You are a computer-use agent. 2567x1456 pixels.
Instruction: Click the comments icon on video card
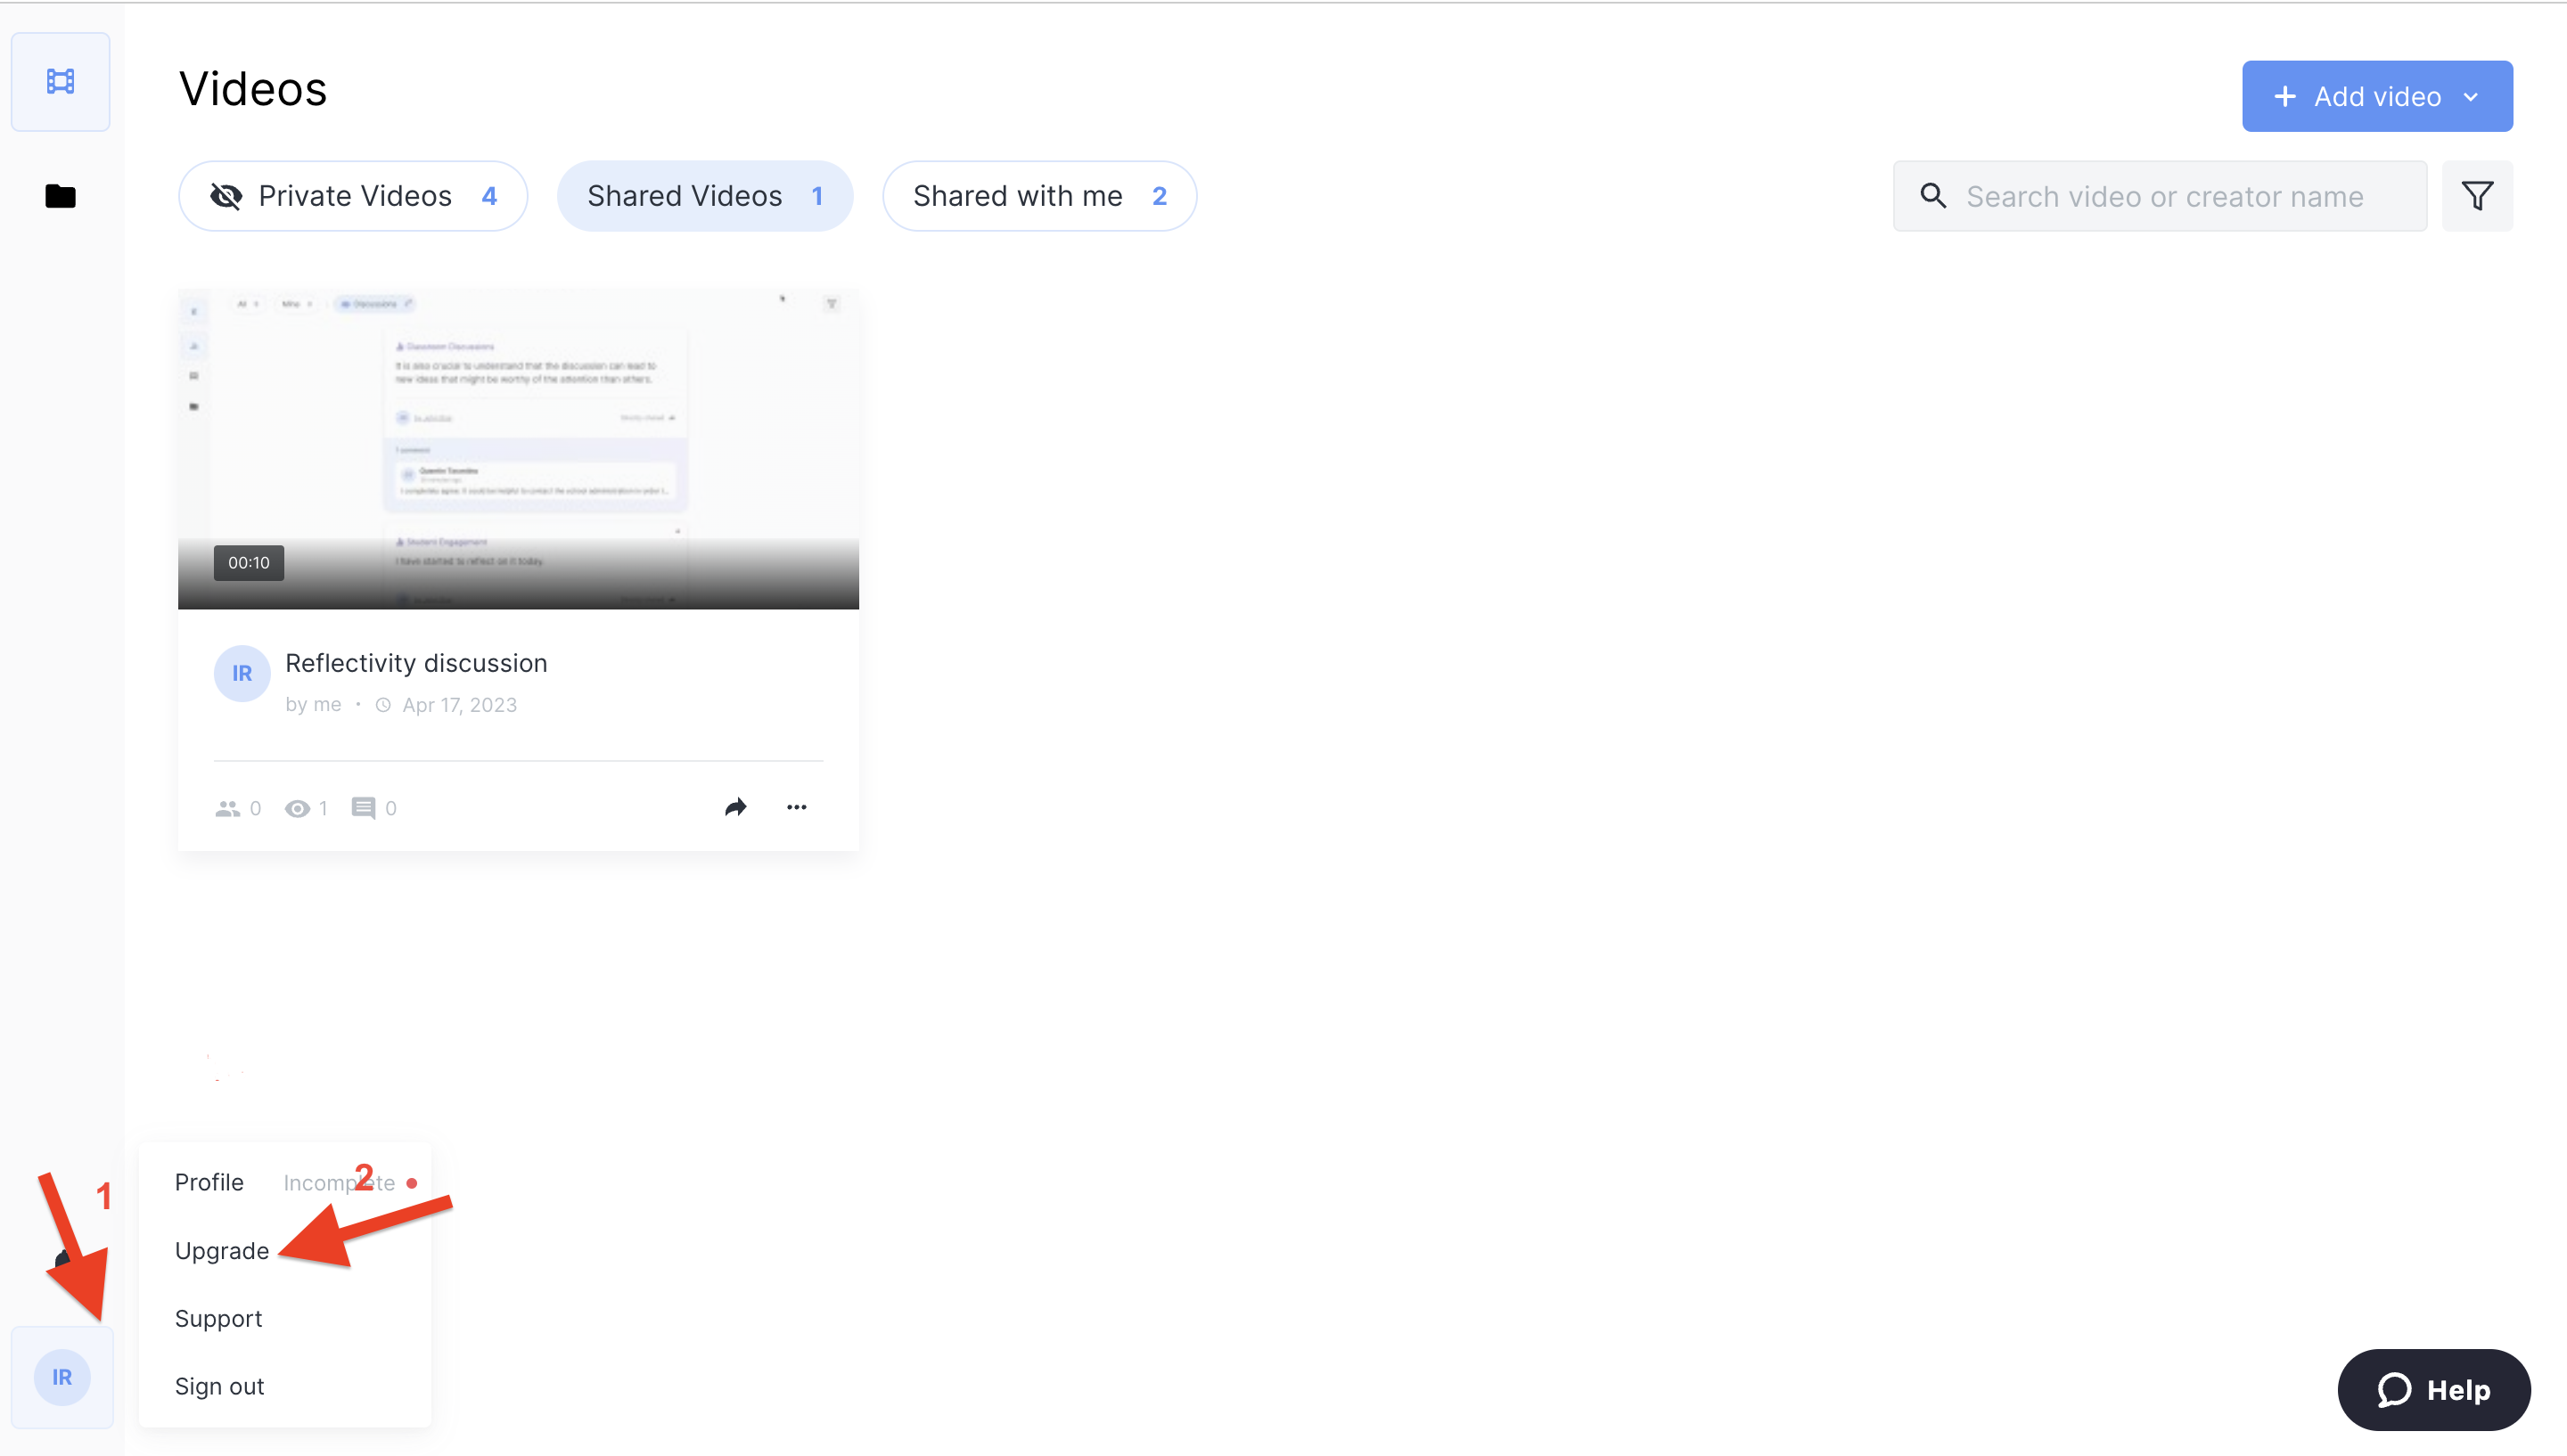click(363, 807)
